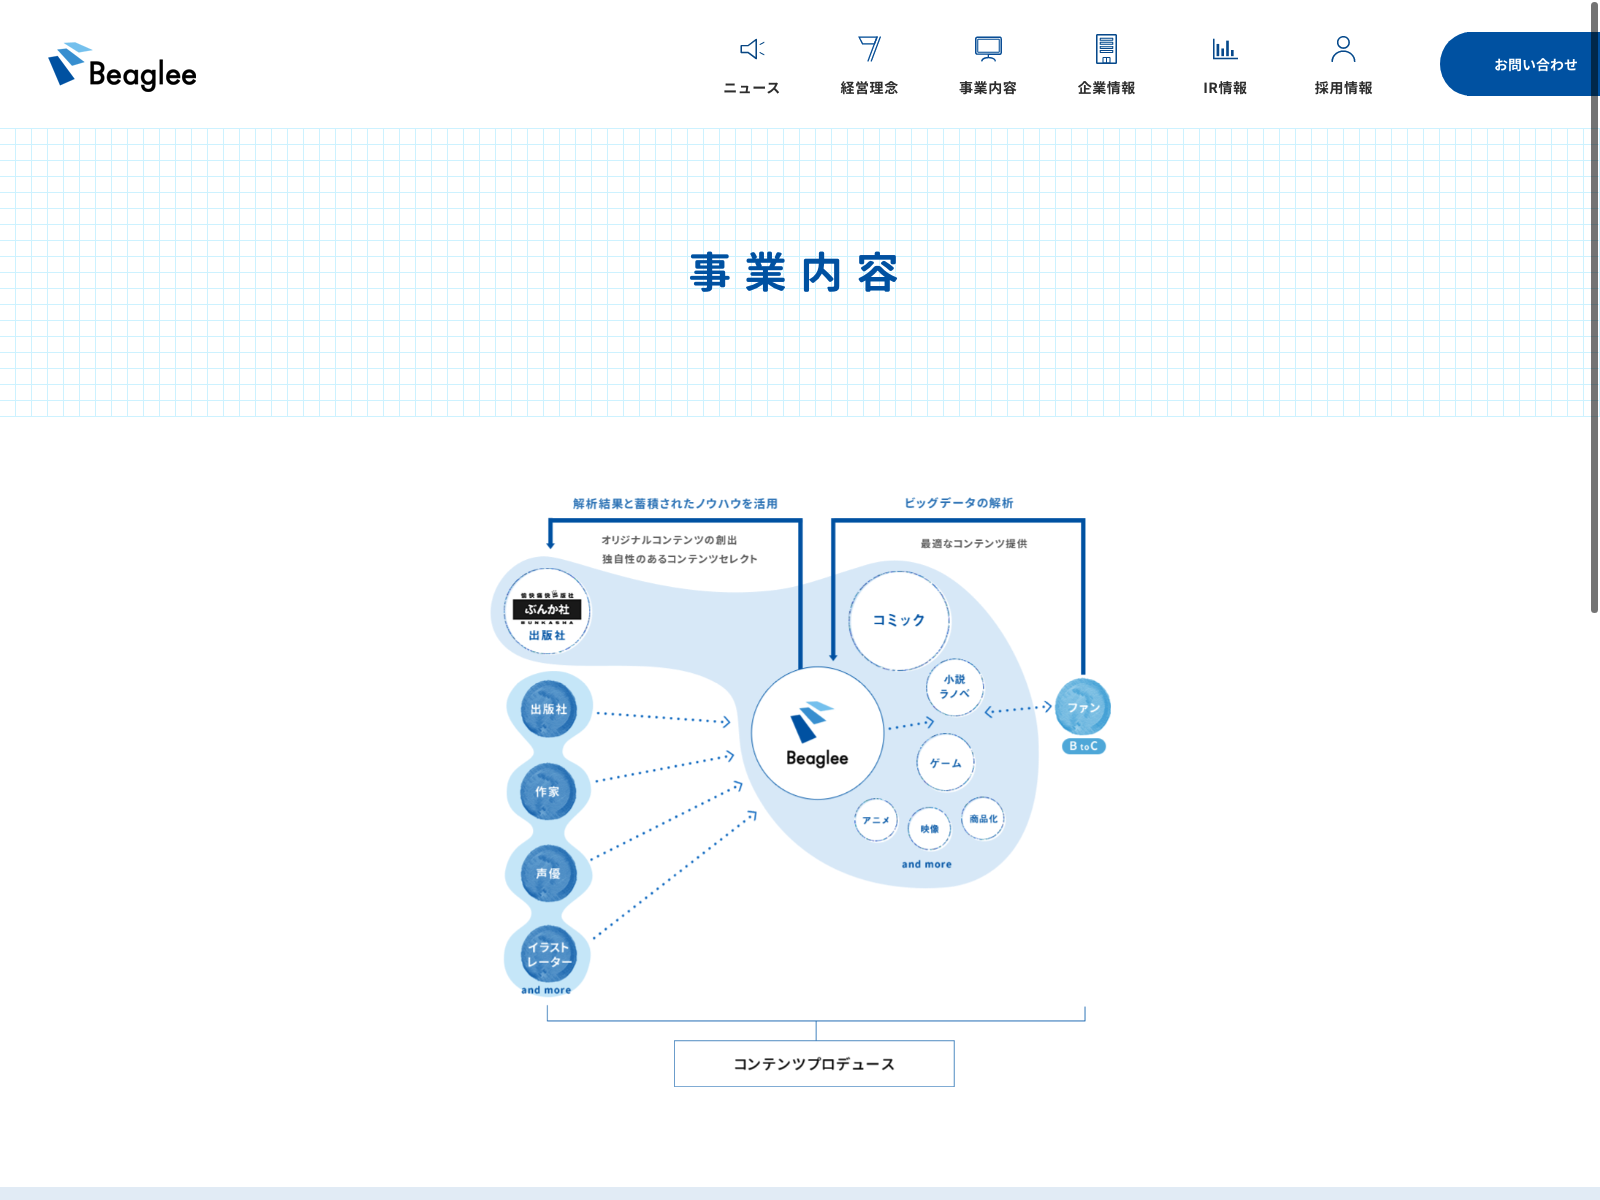Click the central Beaglee circle in diagram
This screenshot has height=1200, width=1600.
817,733
